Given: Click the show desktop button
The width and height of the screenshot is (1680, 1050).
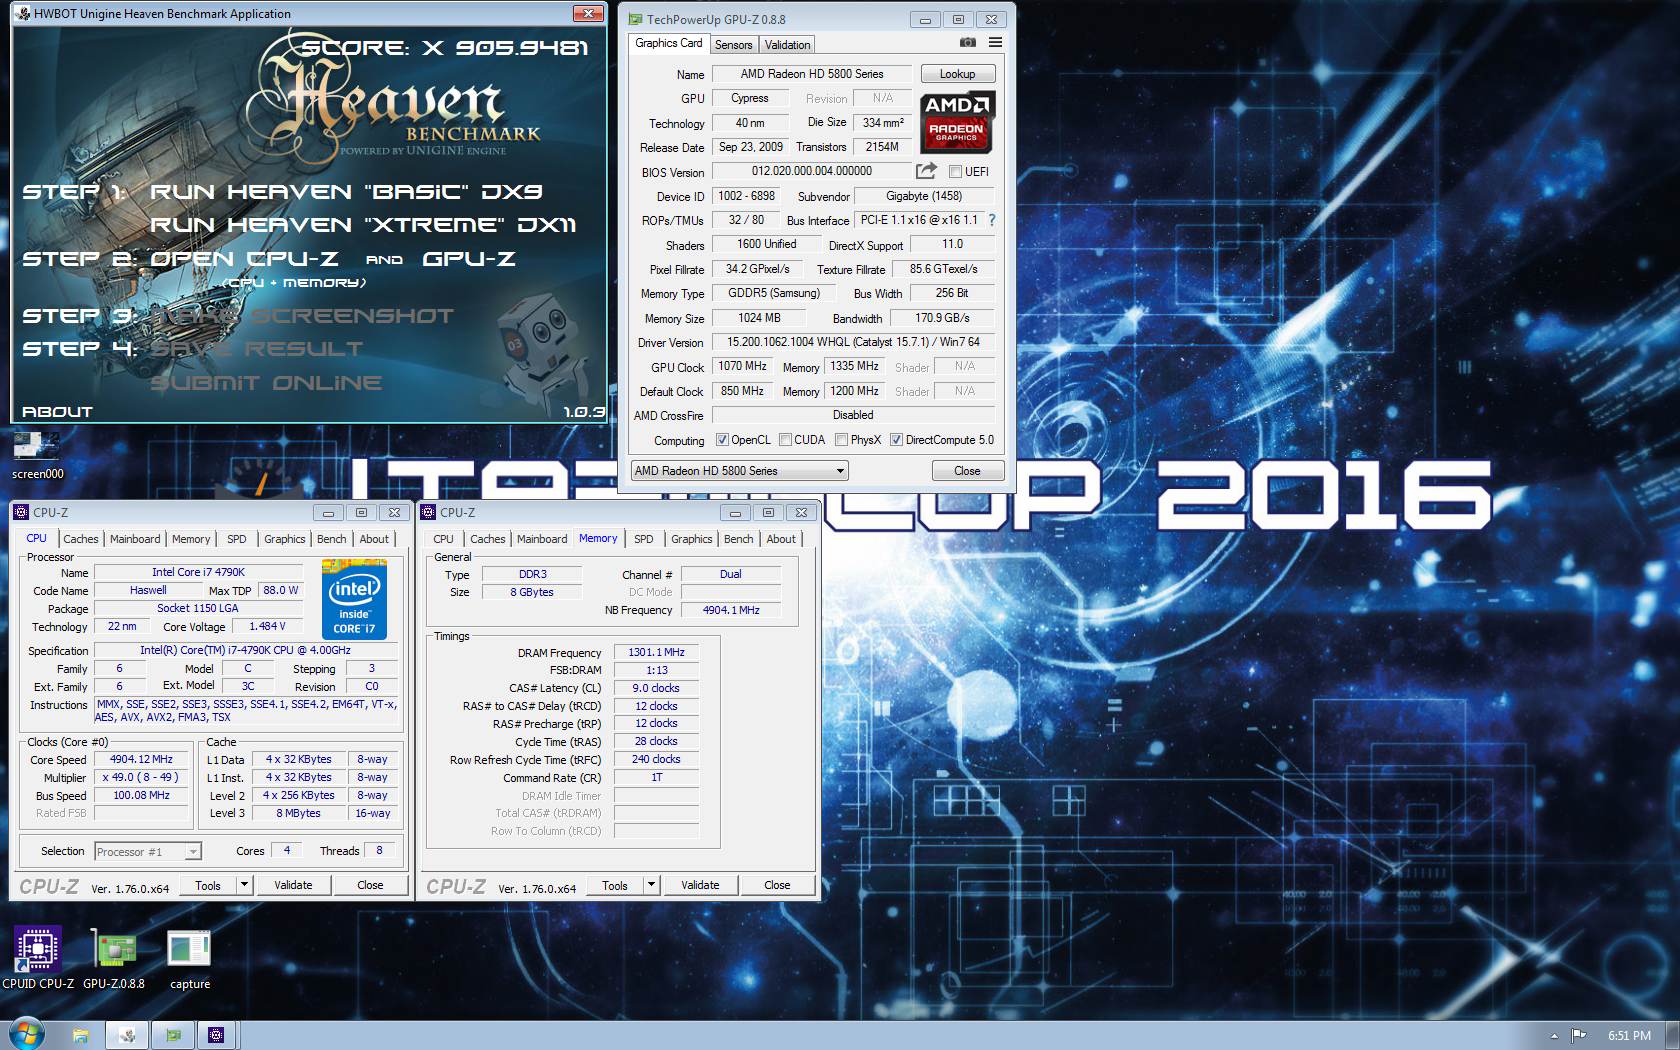Looking at the screenshot, I should (1672, 1036).
